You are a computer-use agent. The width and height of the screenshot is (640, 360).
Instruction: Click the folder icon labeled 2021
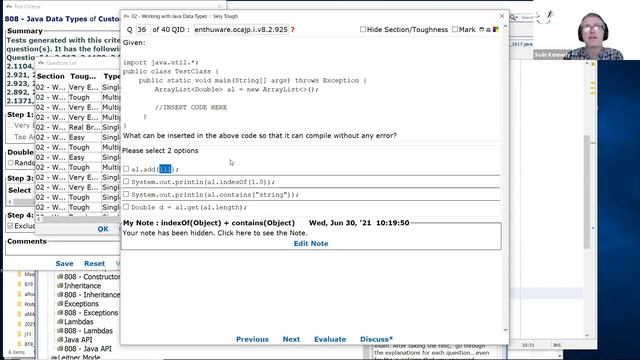[x=19, y=324]
